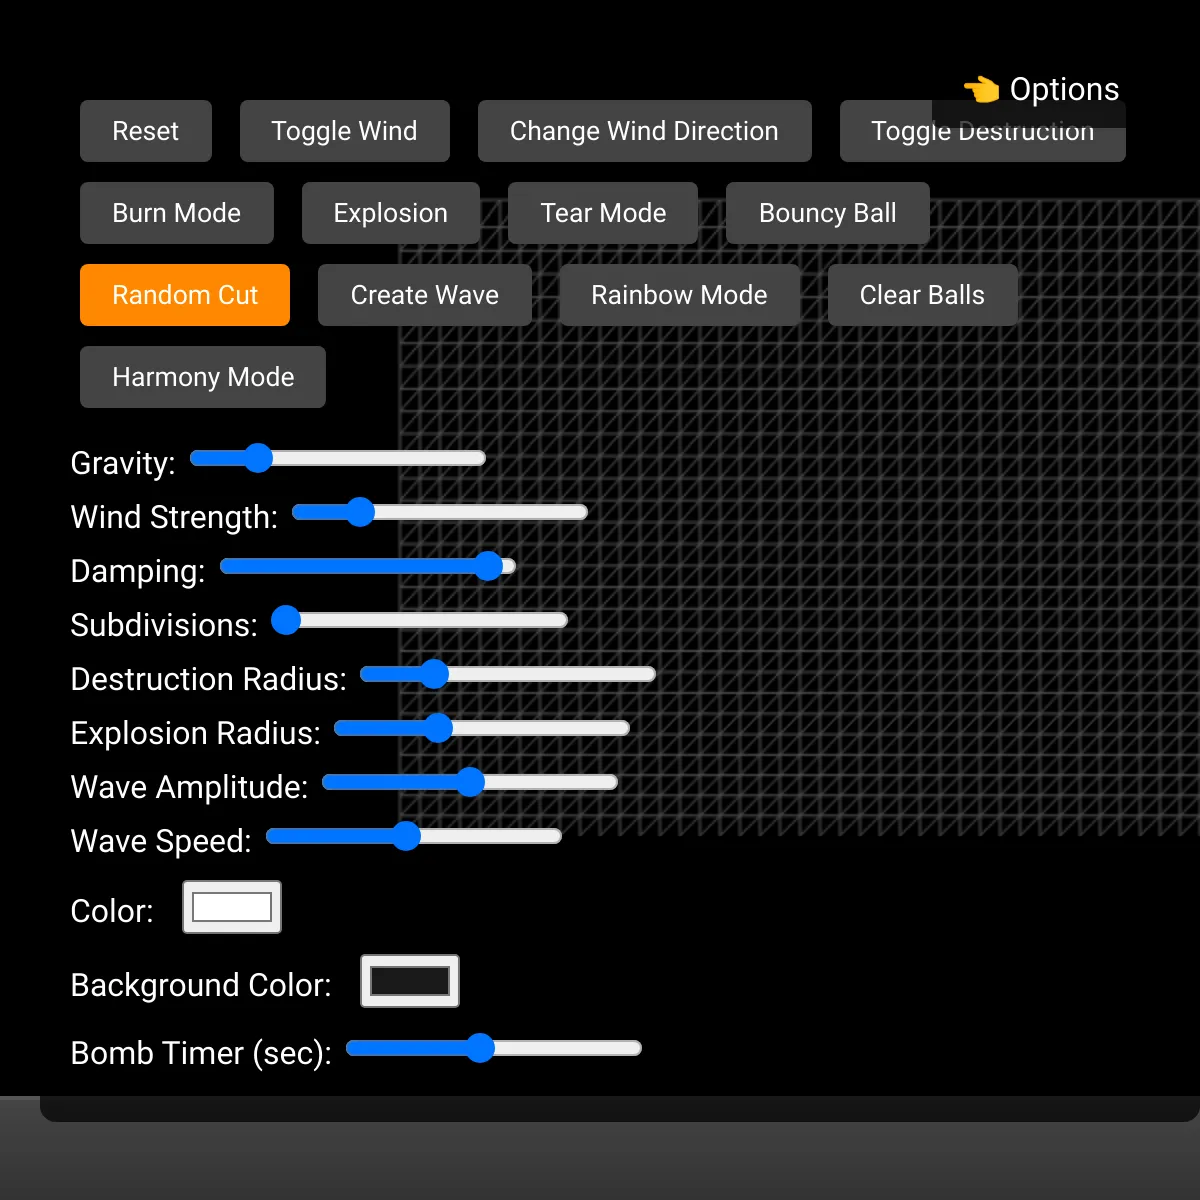The width and height of the screenshot is (1200, 1200).
Task: Select the Bouncy Ball button
Action: (x=827, y=213)
